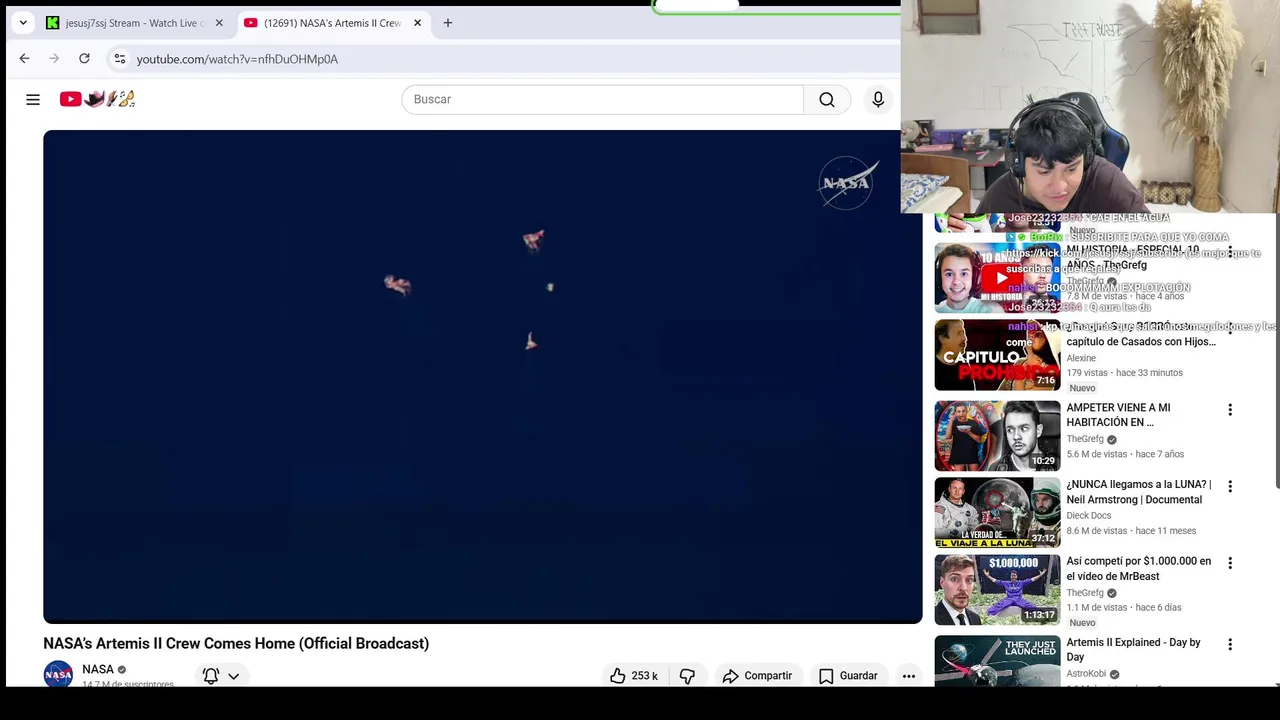Click the 253 k like count
The image size is (1280, 720).
[645, 676]
